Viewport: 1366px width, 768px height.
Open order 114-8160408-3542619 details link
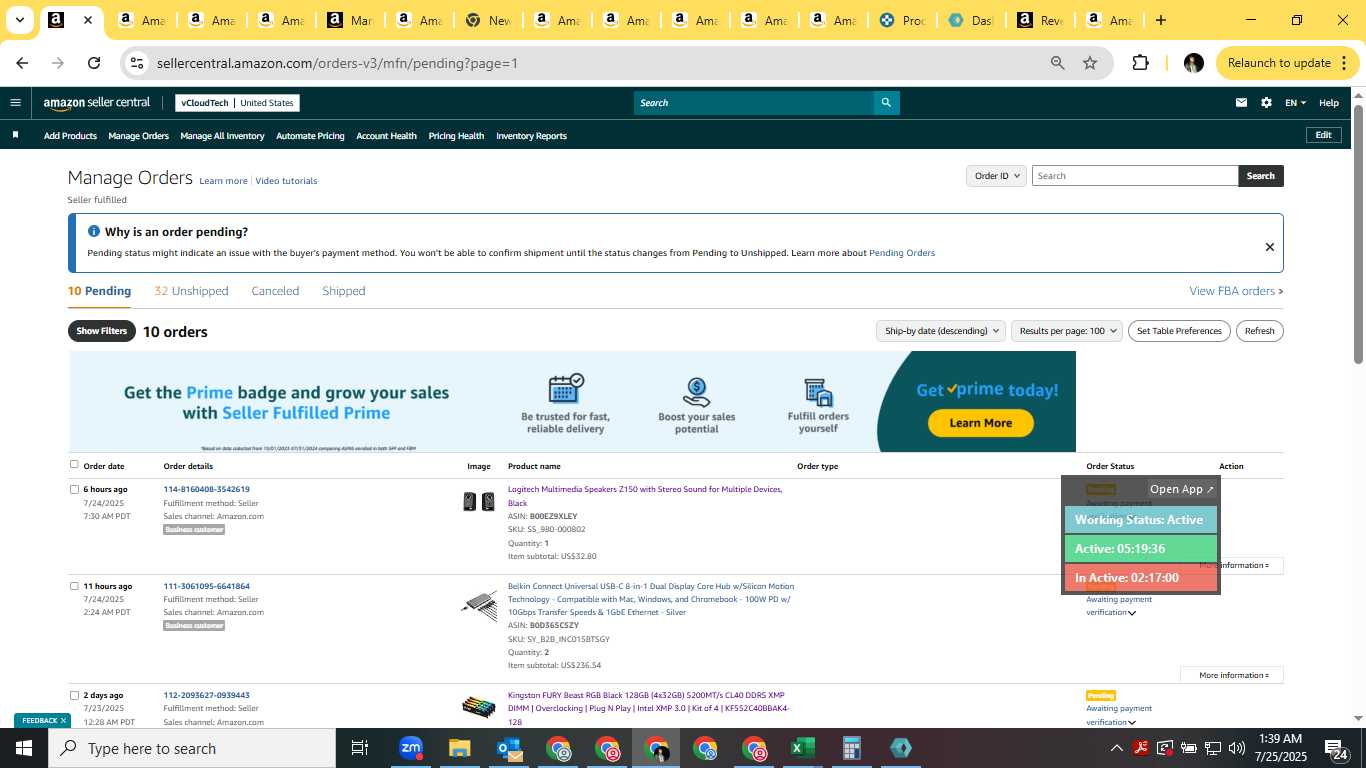coord(206,489)
